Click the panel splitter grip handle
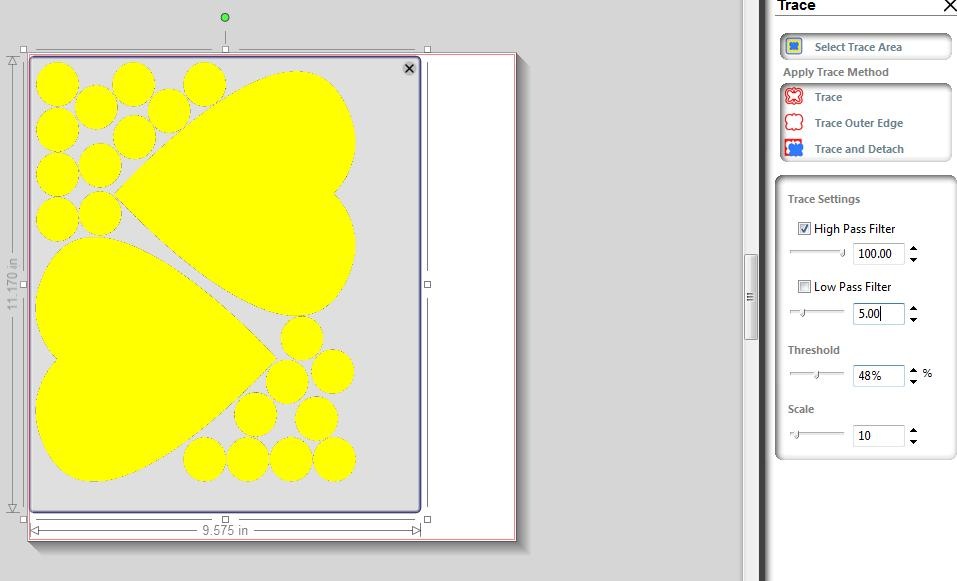Screen dimensions: 957x581 pos(750,297)
